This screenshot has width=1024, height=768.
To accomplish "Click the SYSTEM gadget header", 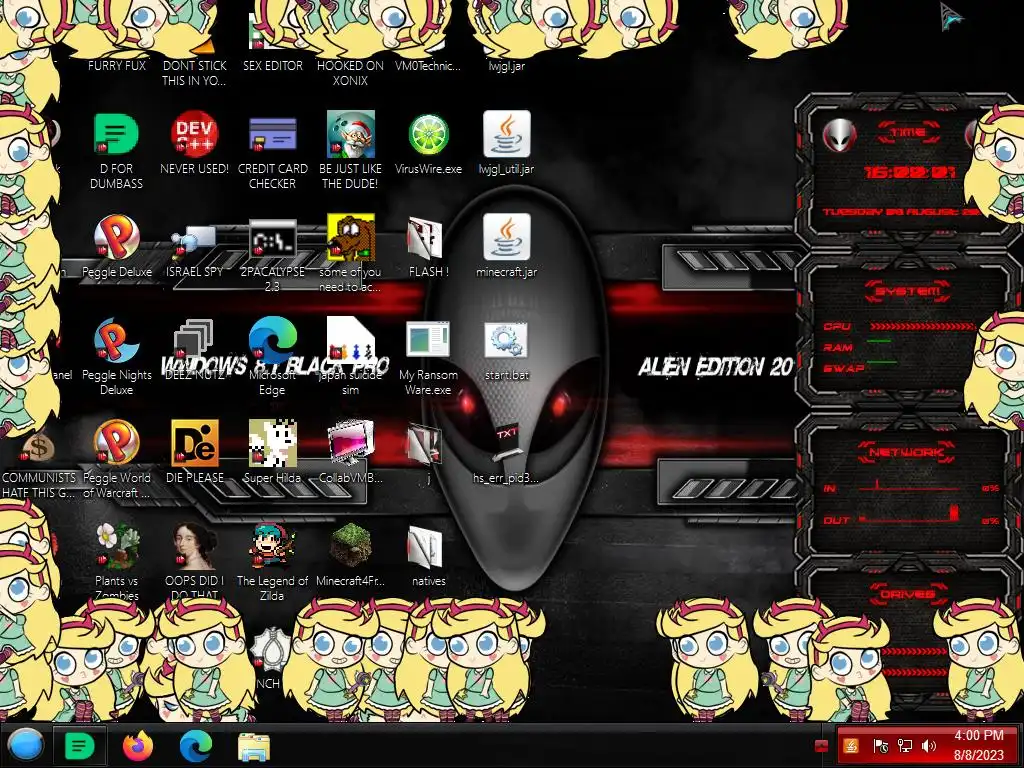I will (x=907, y=291).
